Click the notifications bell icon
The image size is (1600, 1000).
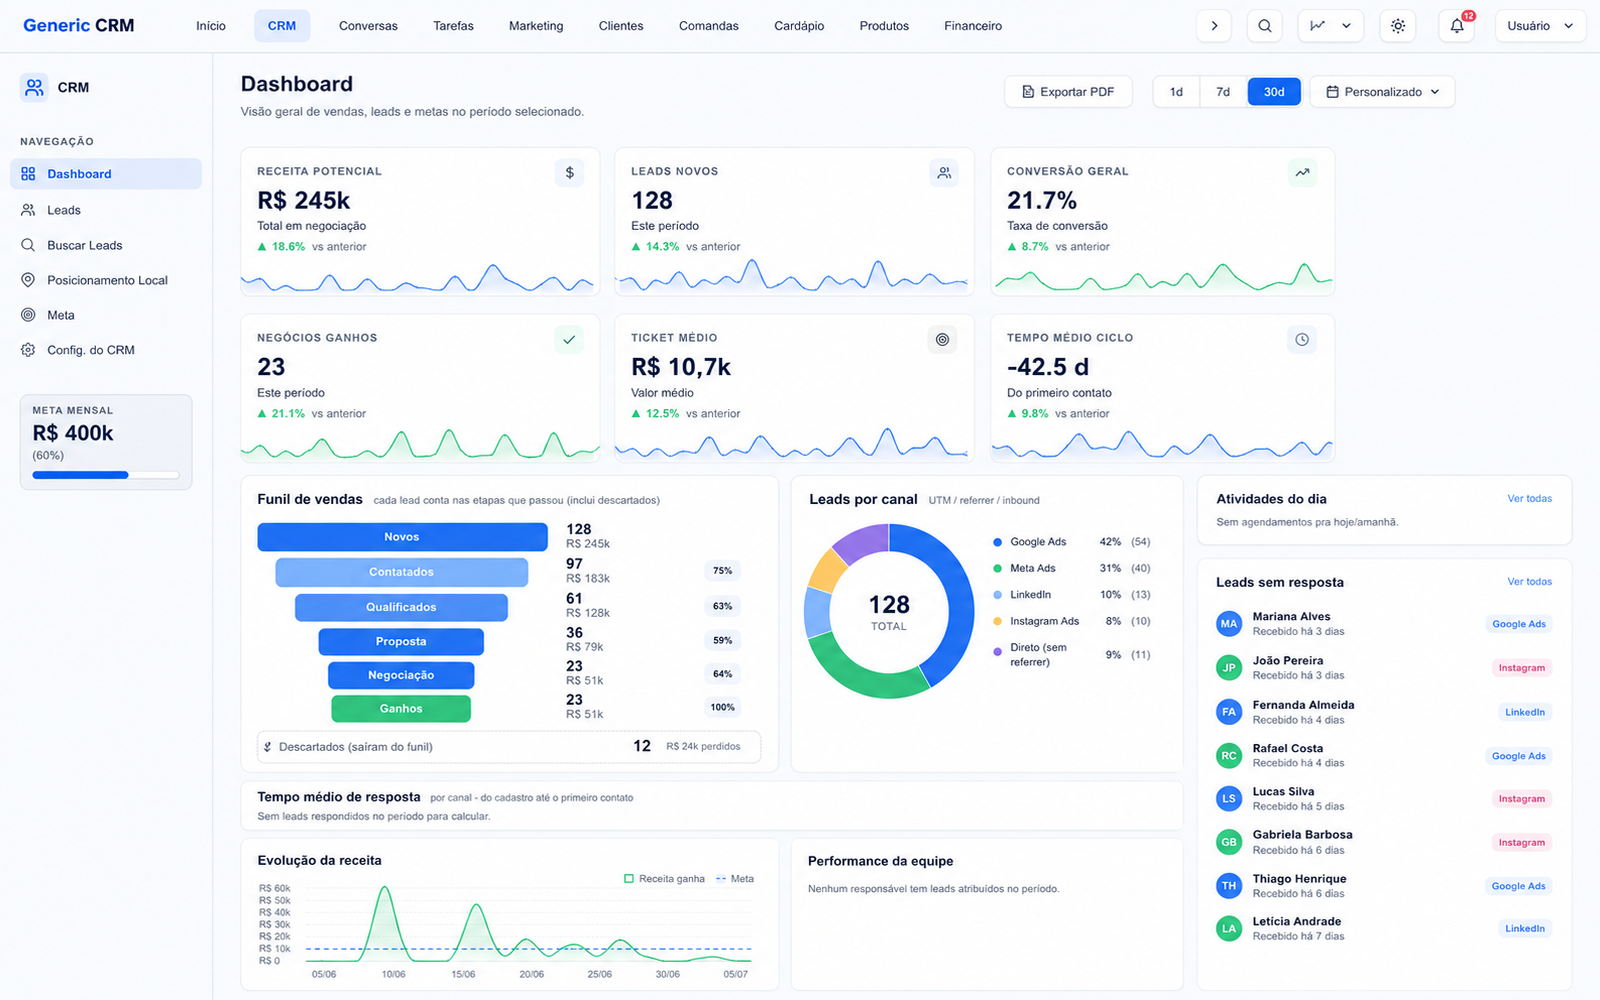[x=1457, y=26]
